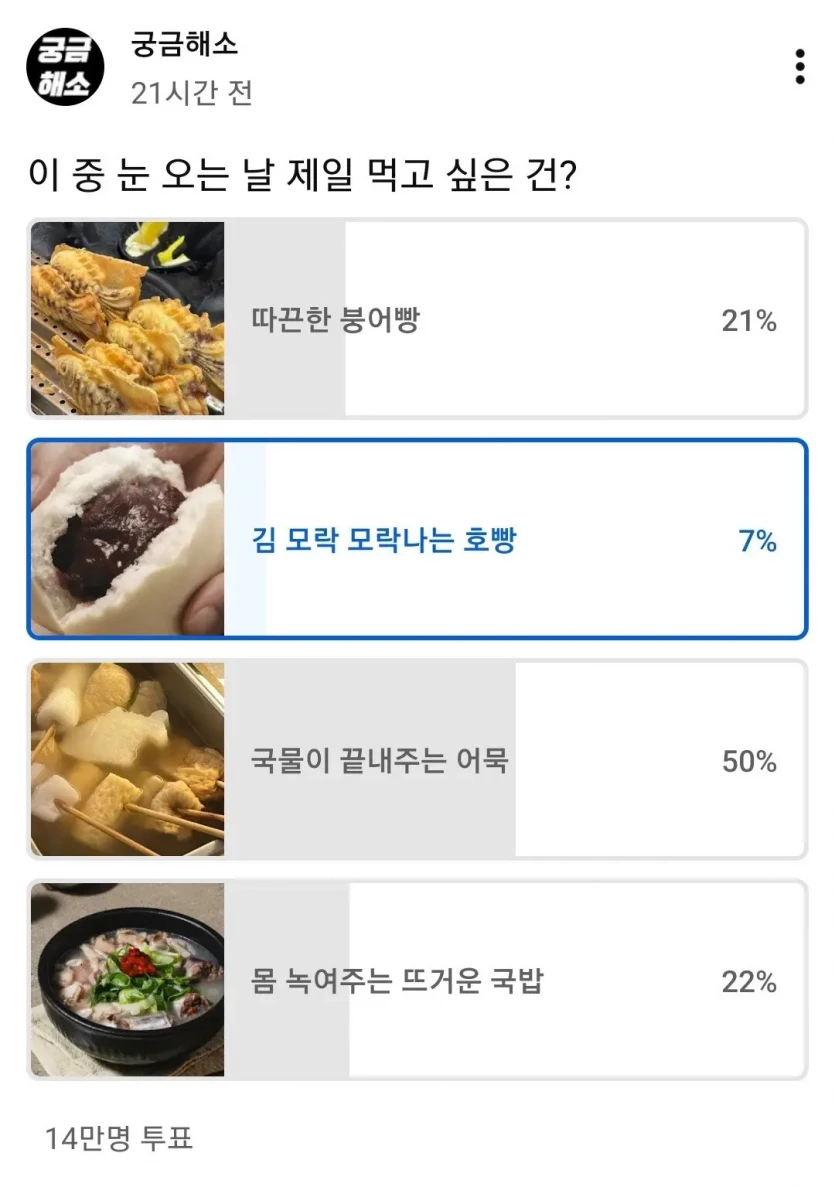835x1187 pixels.
Task: Click the 어묵 fish cake skewer thumbnail
Action: 127,760
